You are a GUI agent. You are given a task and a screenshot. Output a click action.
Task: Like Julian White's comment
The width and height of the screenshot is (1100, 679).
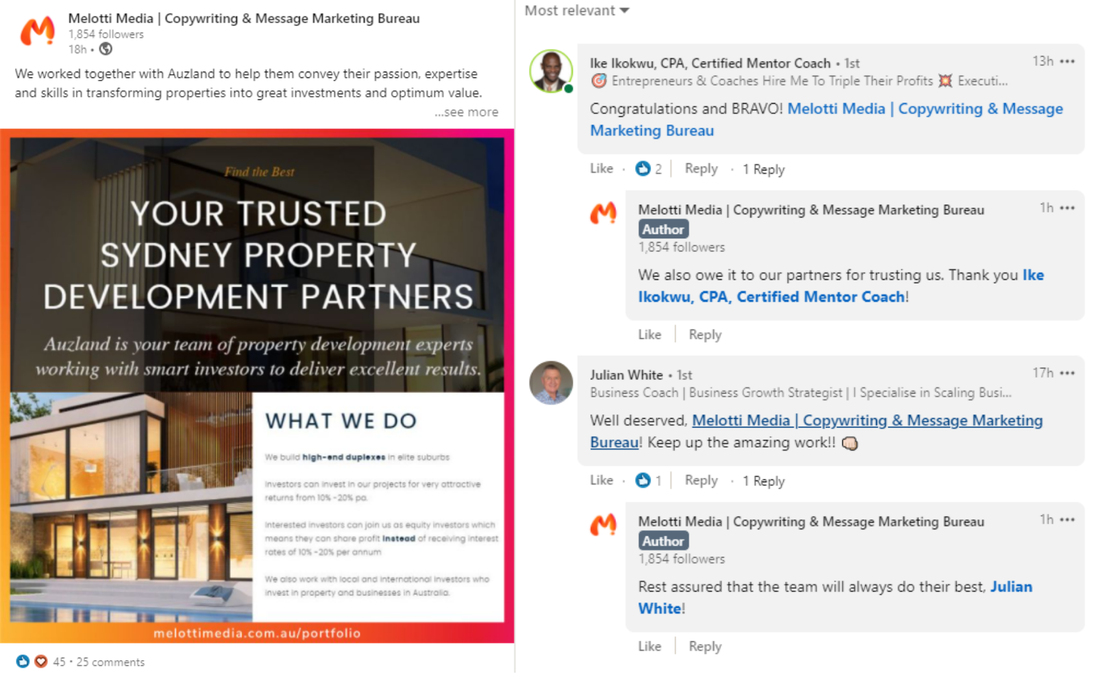tap(601, 480)
